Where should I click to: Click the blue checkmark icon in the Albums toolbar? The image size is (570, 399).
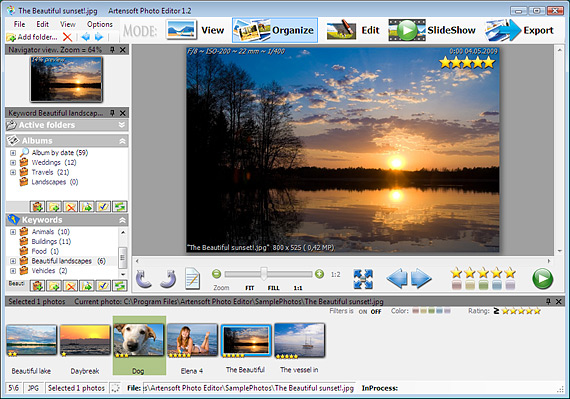pos(103,207)
